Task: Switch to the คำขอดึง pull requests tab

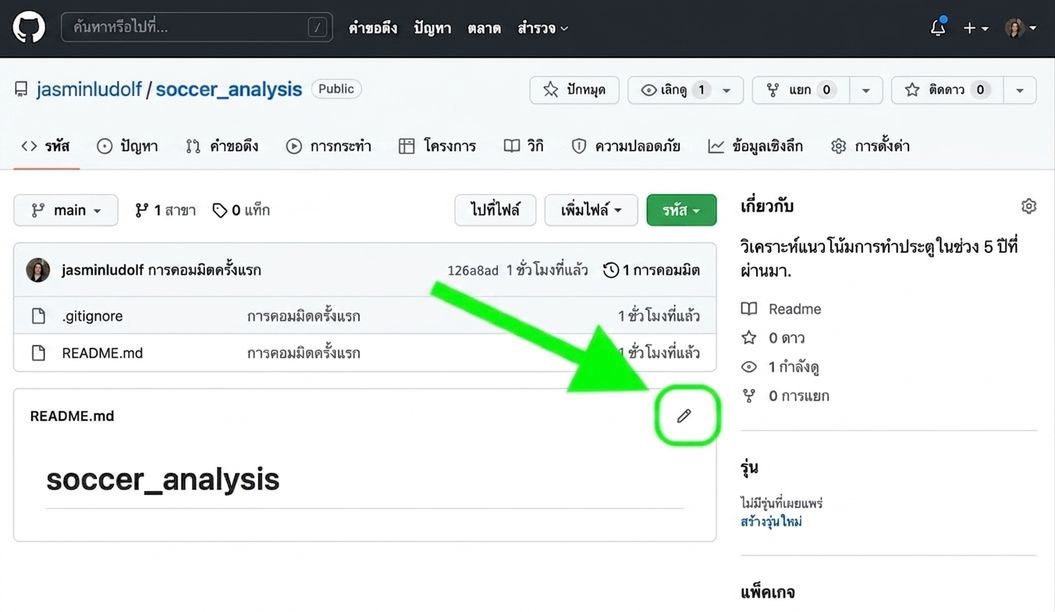Action: (222, 146)
